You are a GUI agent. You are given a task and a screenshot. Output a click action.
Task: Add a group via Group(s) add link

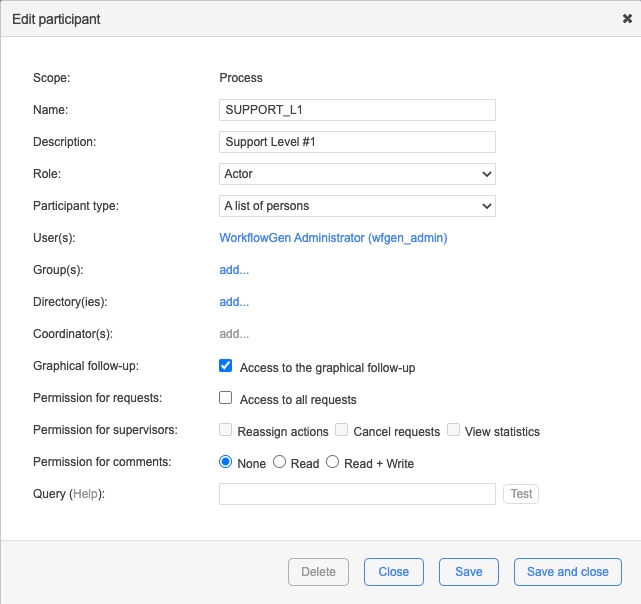[234, 270]
